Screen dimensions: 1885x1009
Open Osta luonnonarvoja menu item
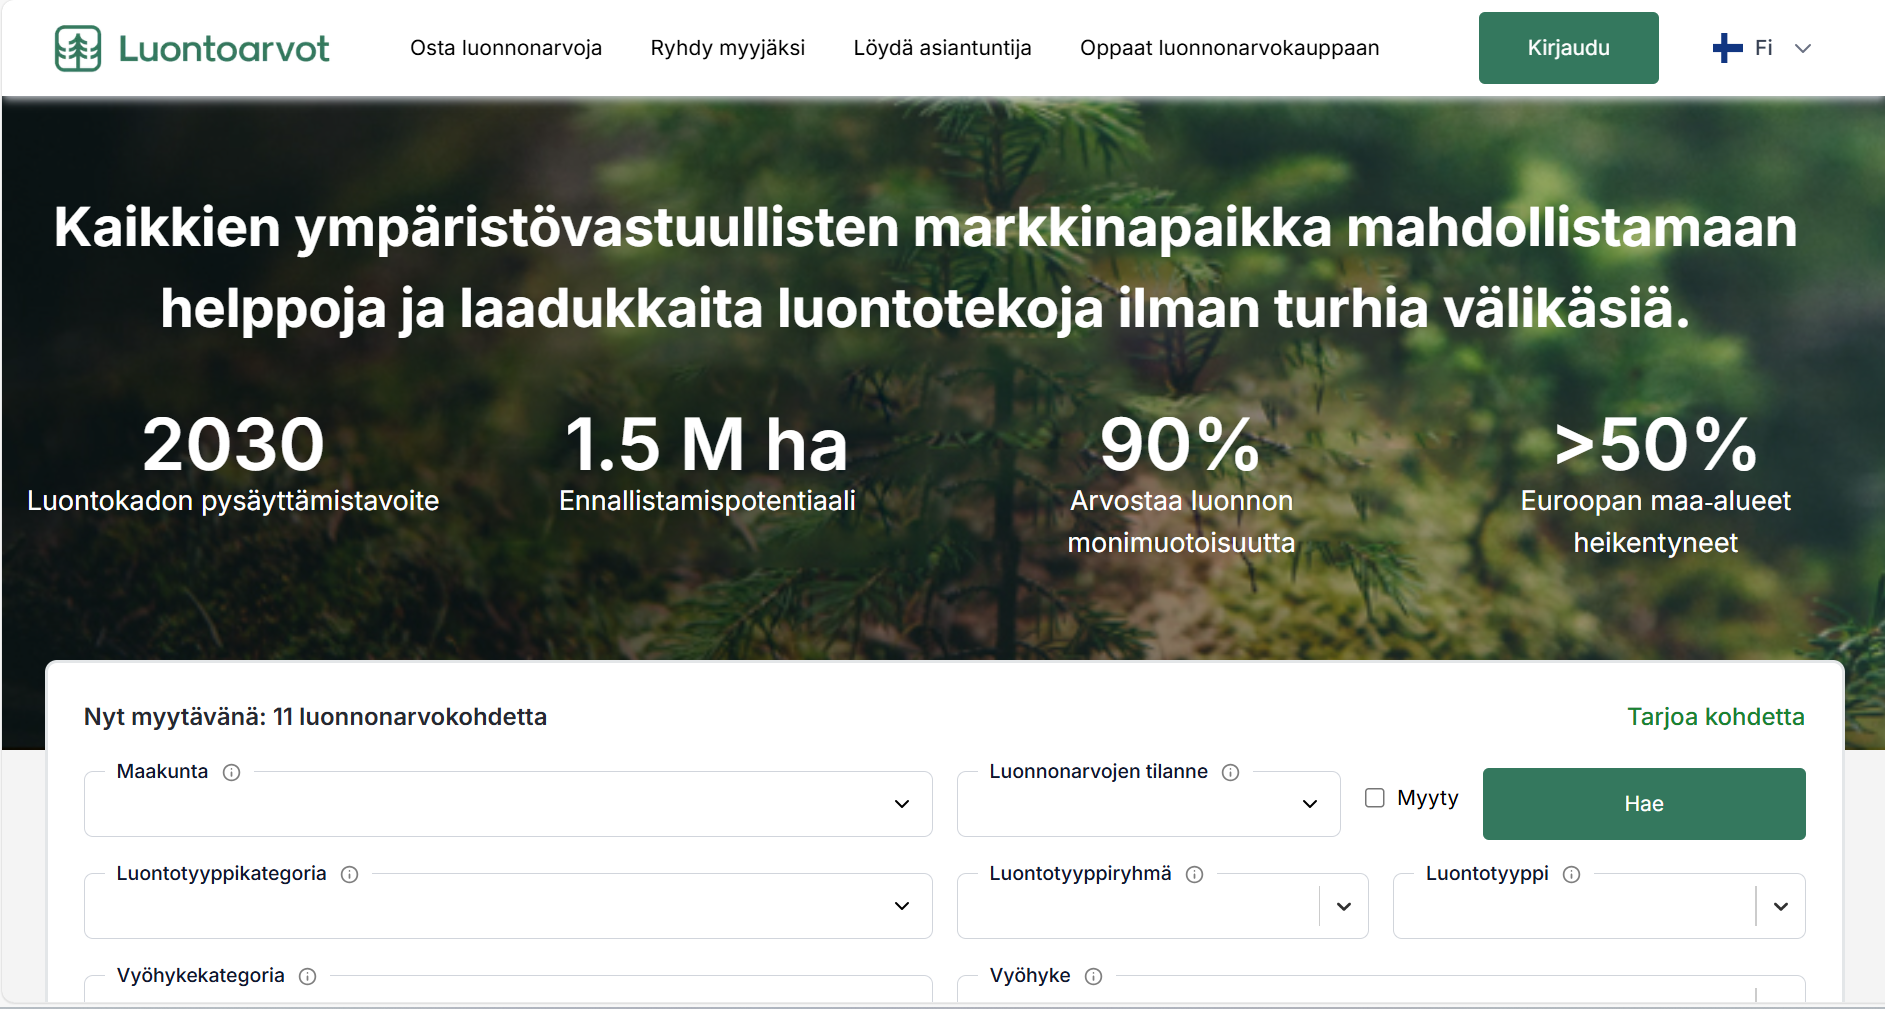tap(506, 48)
